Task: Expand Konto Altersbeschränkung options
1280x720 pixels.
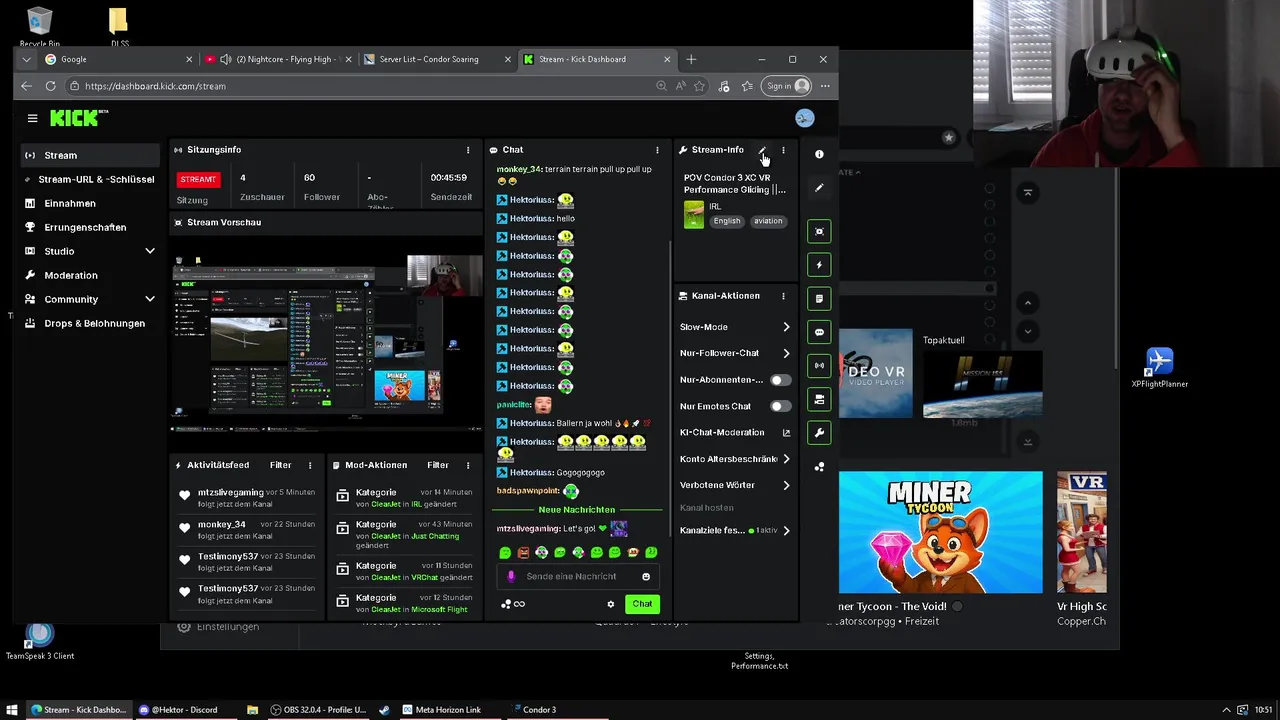Action: pyautogui.click(x=786, y=459)
